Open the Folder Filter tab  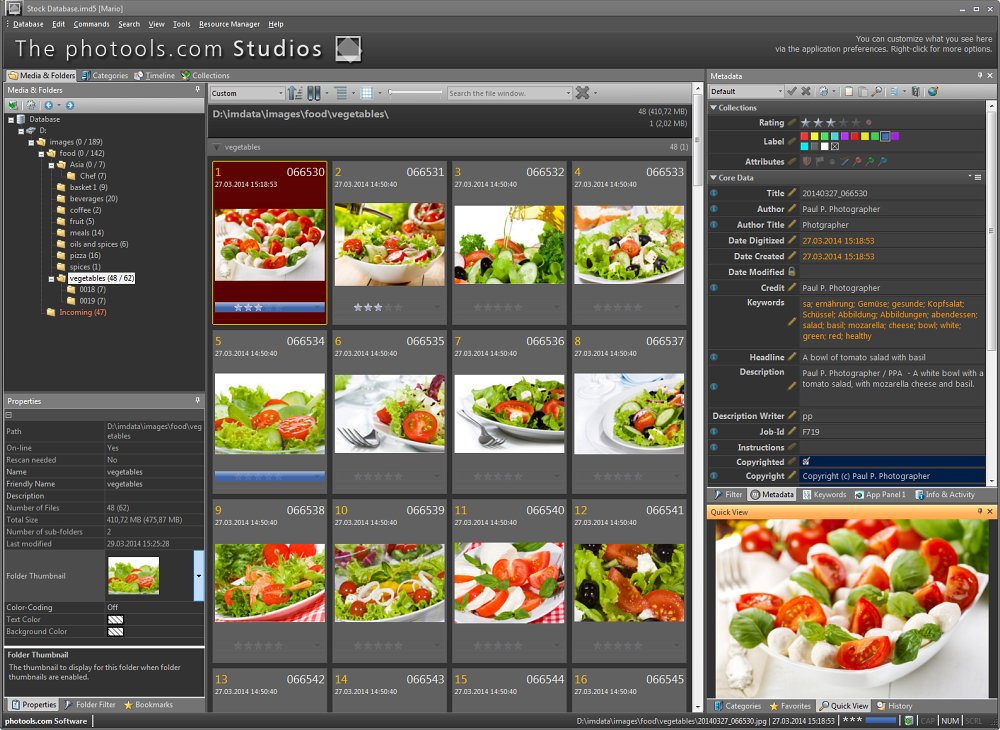[x=89, y=704]
